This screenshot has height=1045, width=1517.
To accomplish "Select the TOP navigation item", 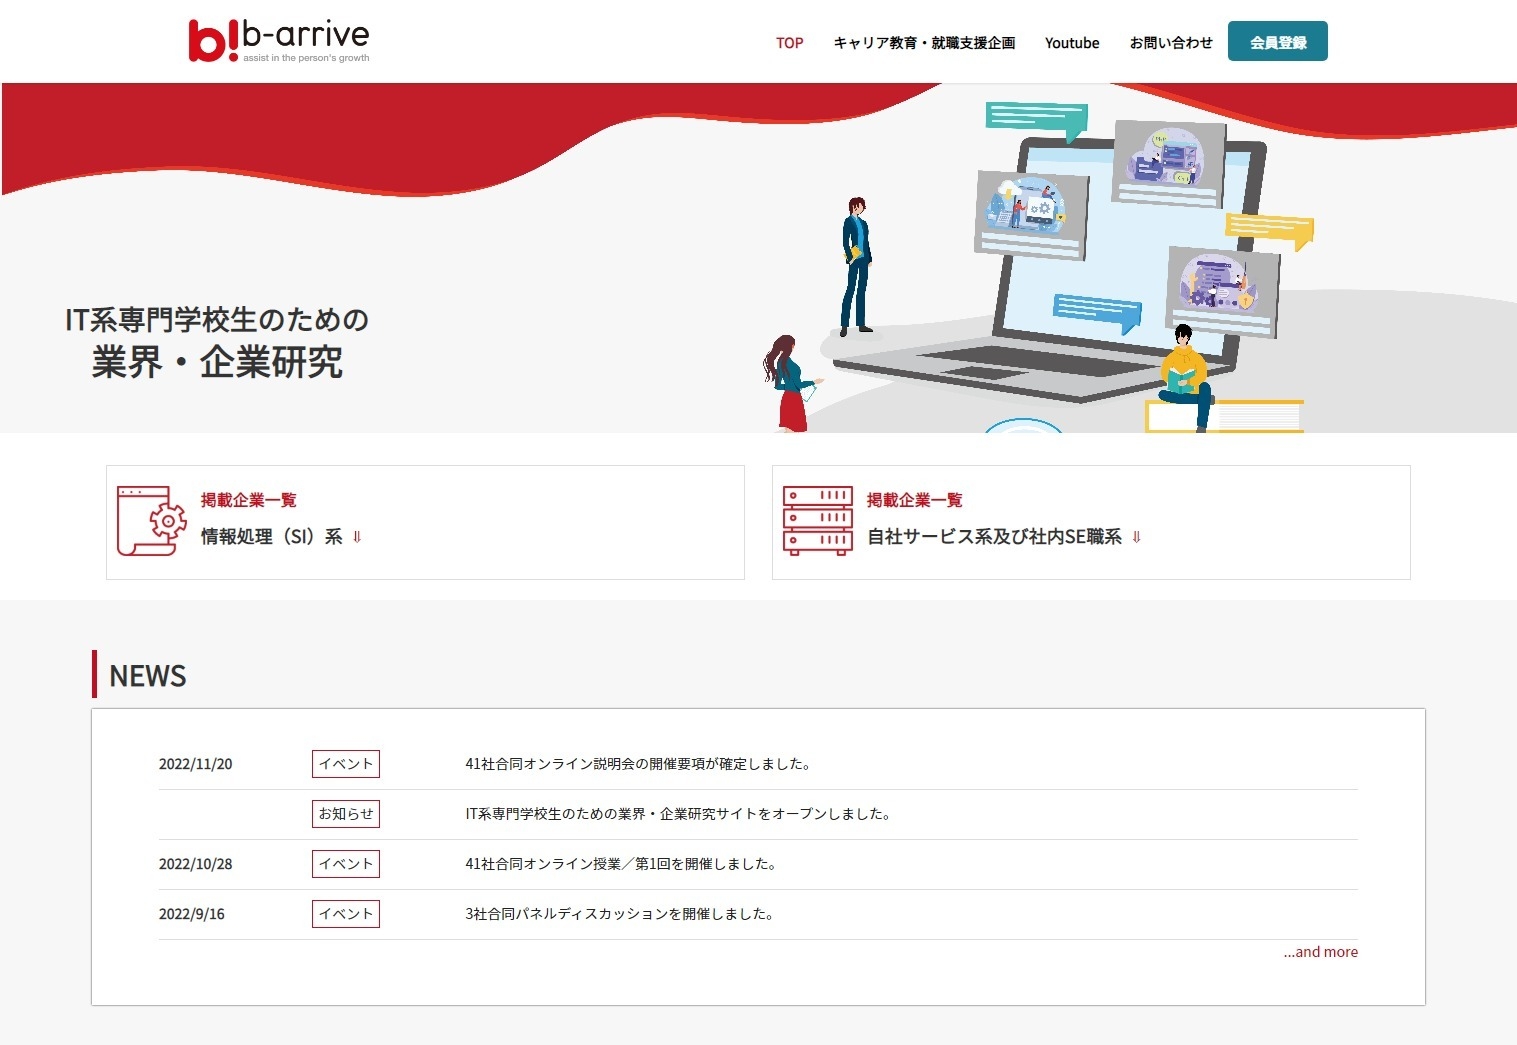I will pyautogui.click(x=789, y=43).
